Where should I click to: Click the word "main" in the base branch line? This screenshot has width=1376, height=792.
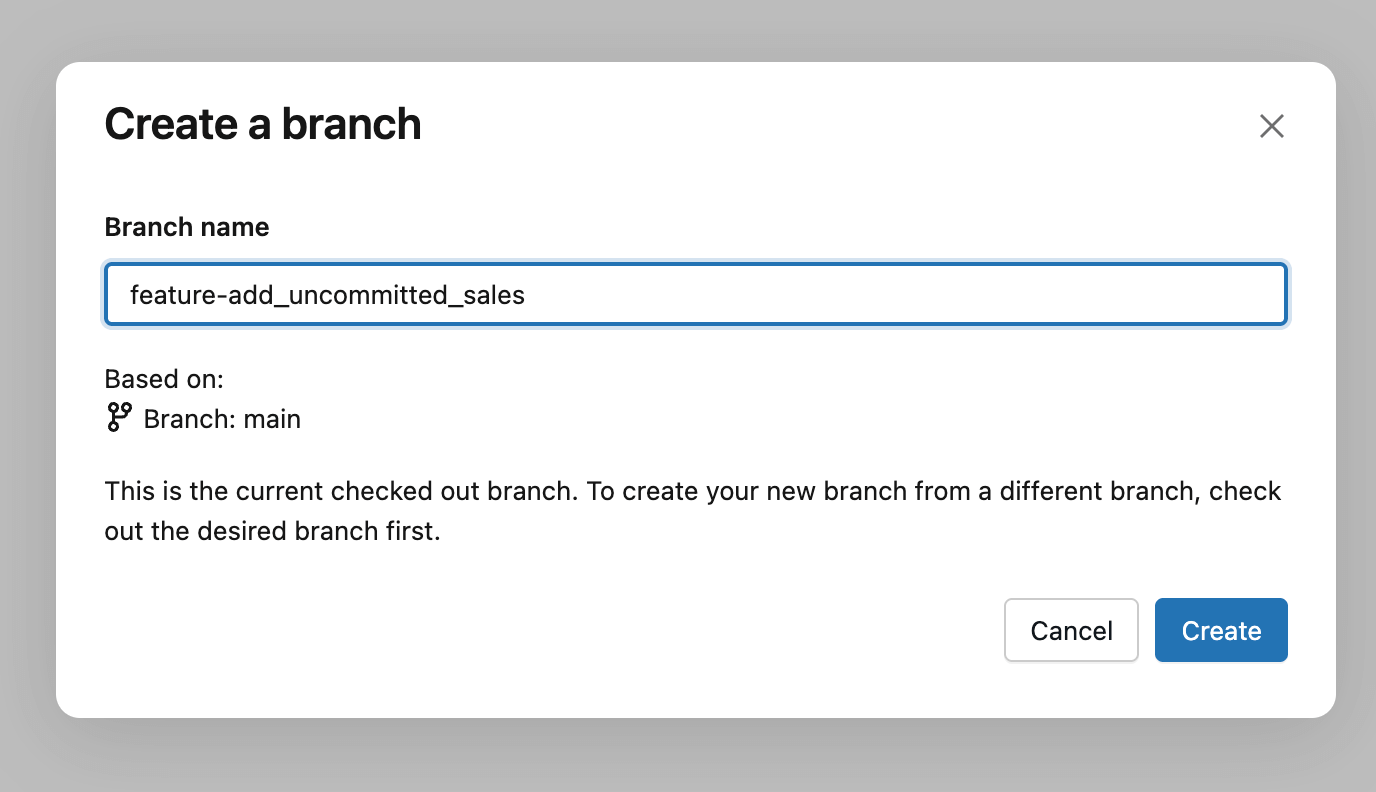point(270,419)
